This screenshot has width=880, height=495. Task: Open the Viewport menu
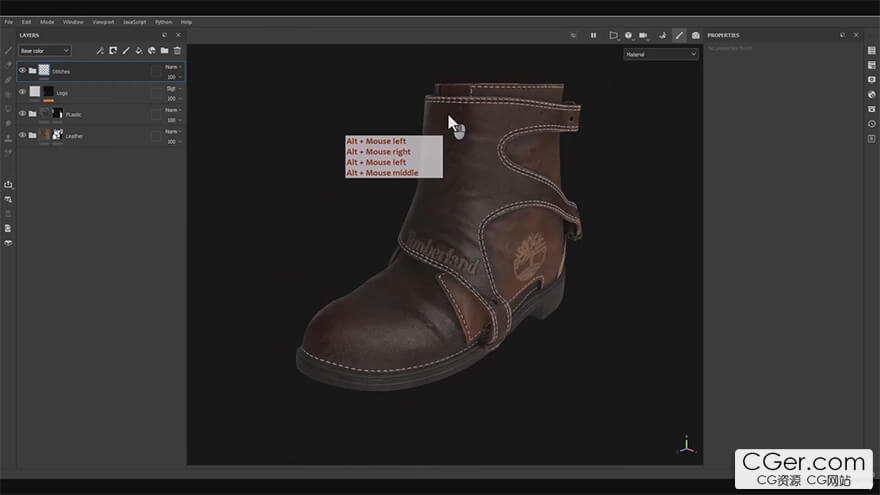103,22
